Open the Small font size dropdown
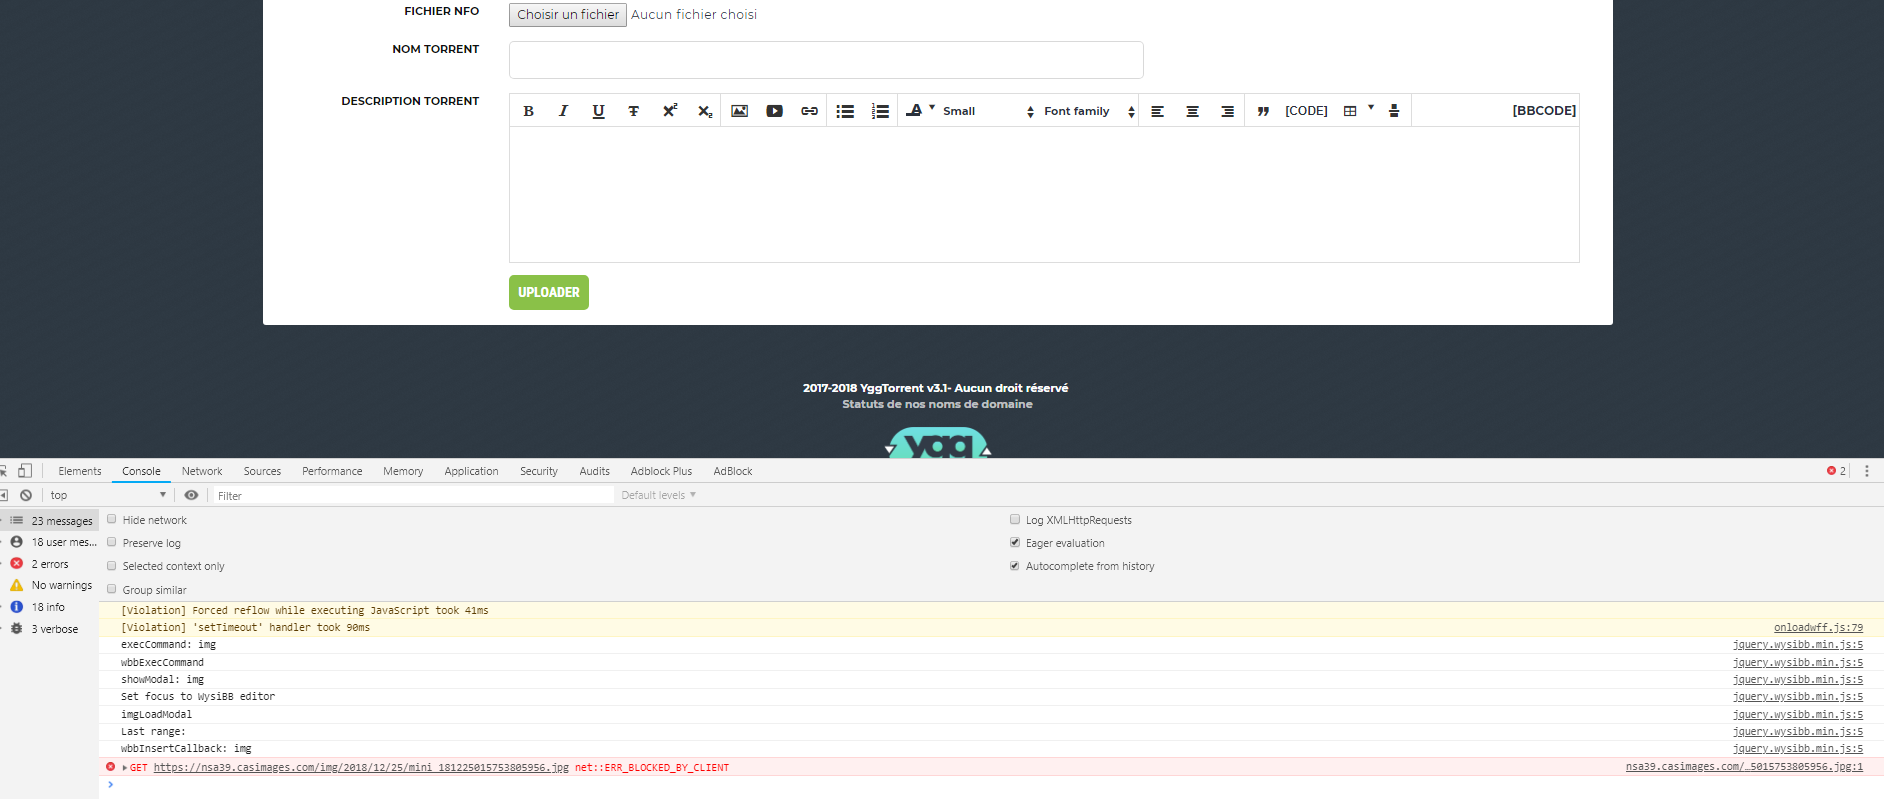Image resolution: width=1884 pixels, height=799 pixels. [987, 111]
